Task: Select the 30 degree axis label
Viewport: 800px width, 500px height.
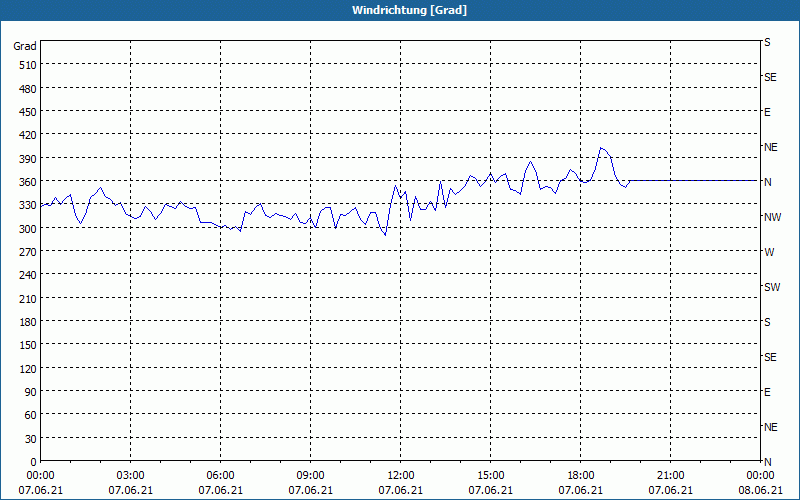Action: (x=31, y=439)
